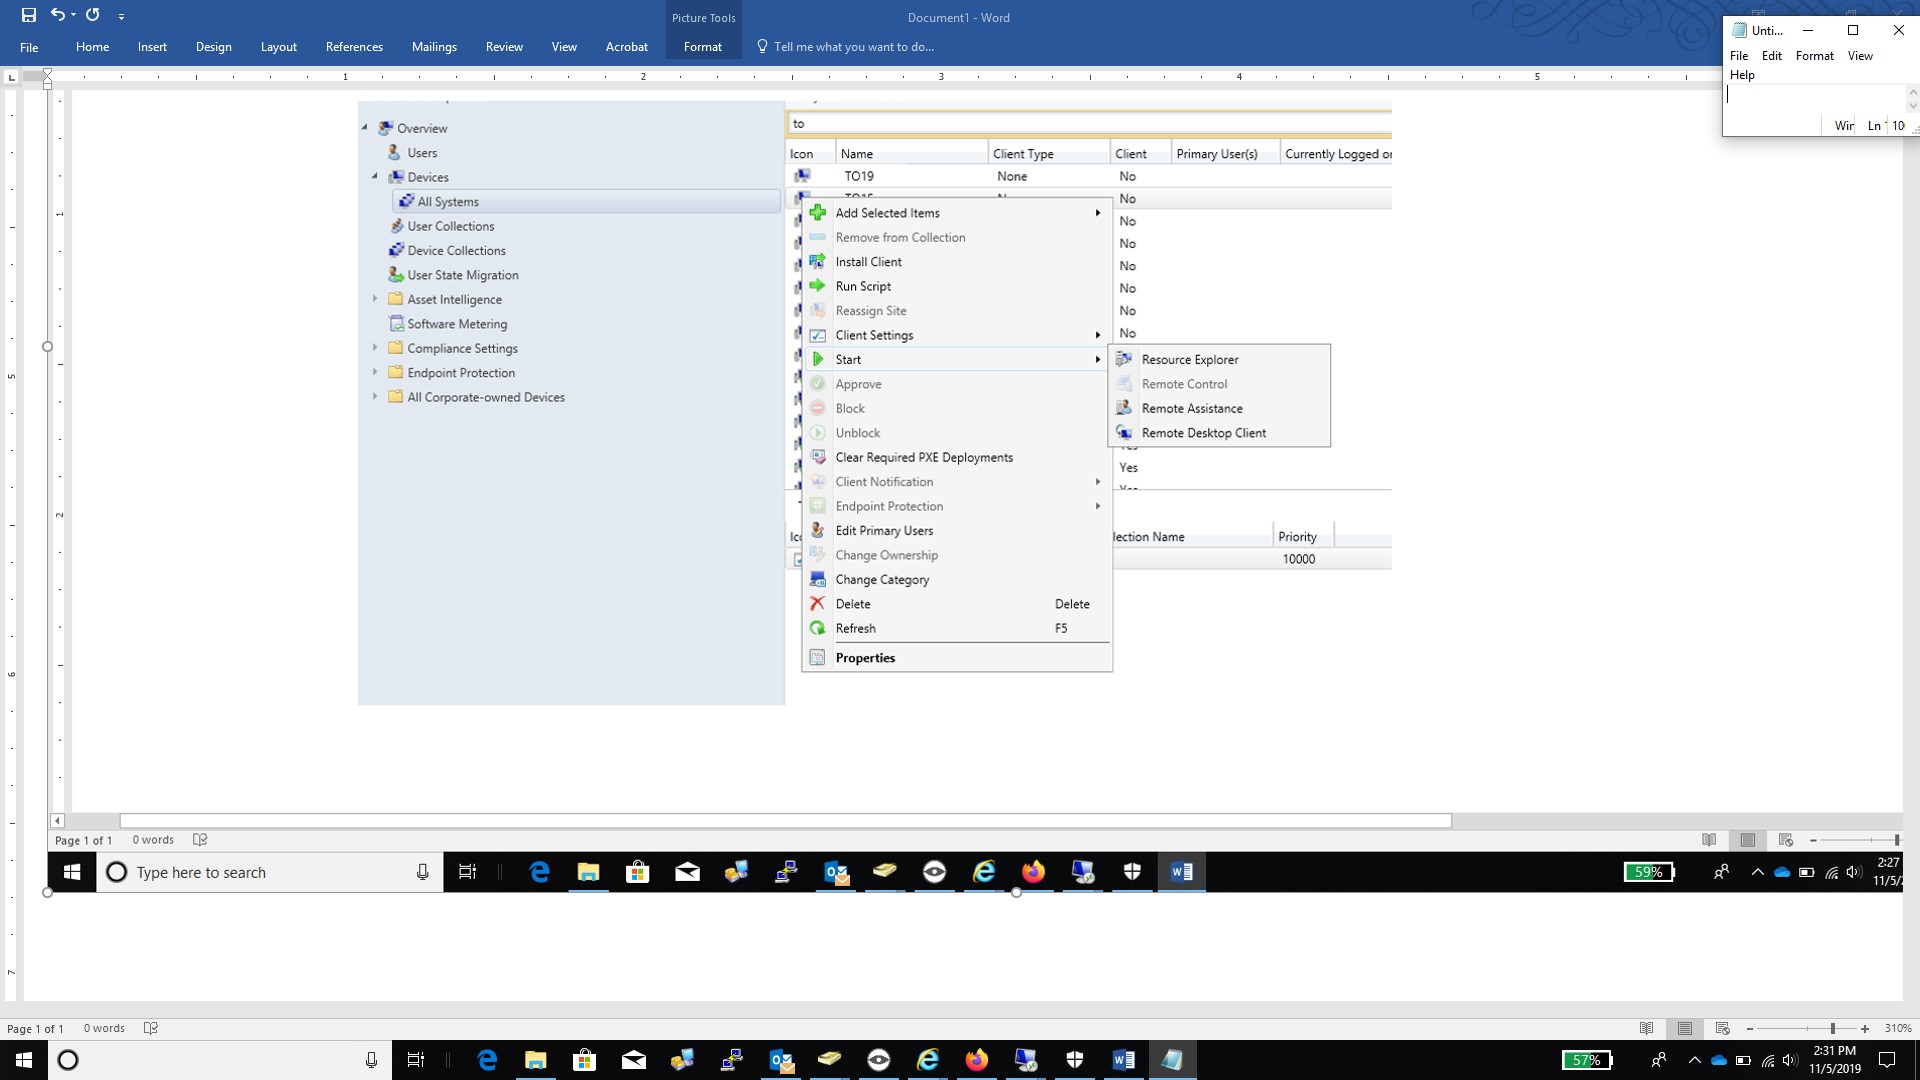The height and width of the screenshot is (1080, 1920).
Task: Select the Users node in the tree
Action: (x=422, y=153)
